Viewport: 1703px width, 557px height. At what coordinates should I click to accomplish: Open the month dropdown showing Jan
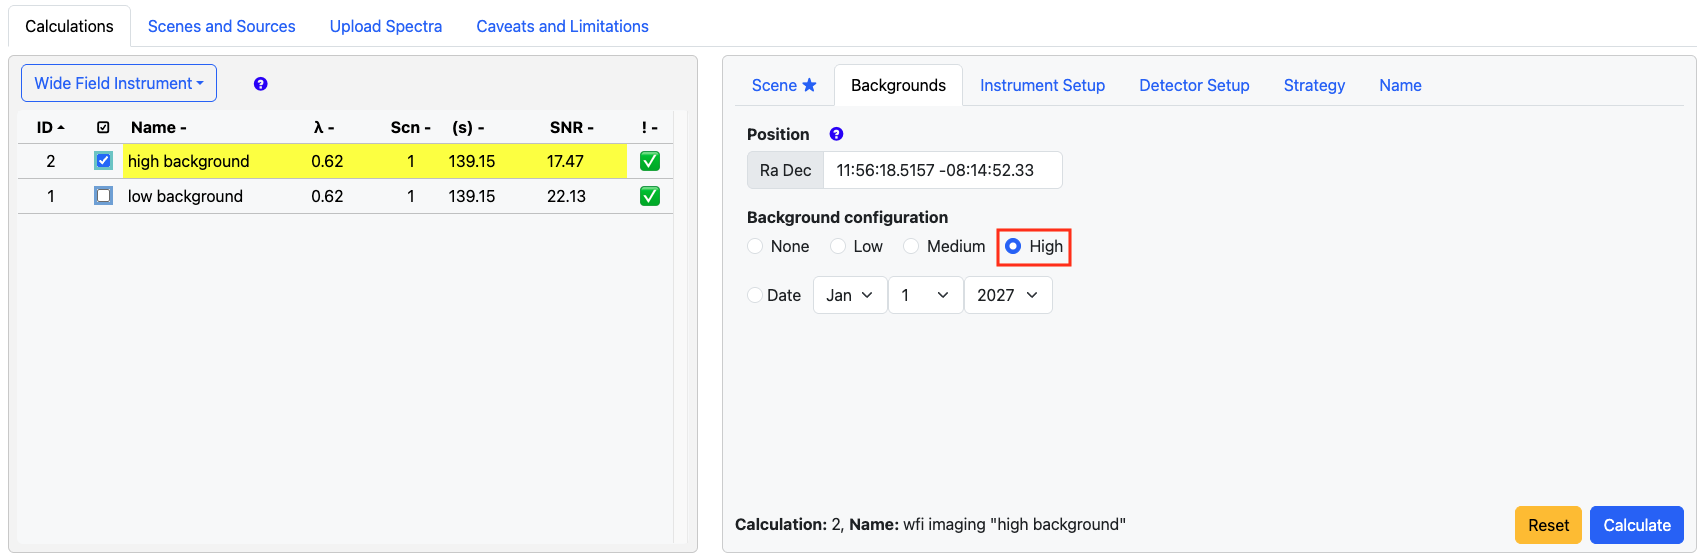coord(849,295)
